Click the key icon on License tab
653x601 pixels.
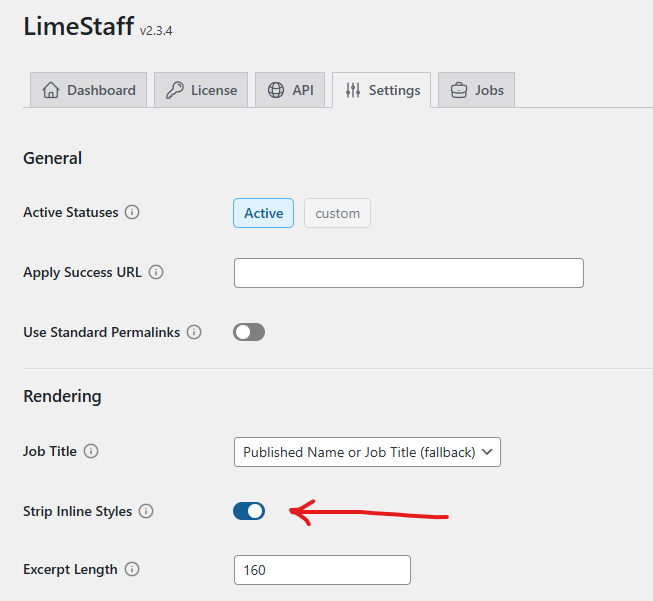click(174, 90)
